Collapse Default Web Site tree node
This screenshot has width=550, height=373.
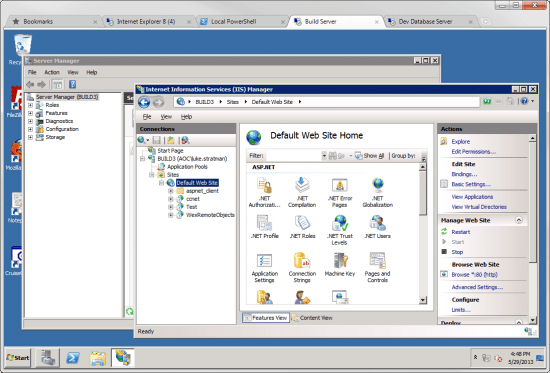[x=161, y=183]
